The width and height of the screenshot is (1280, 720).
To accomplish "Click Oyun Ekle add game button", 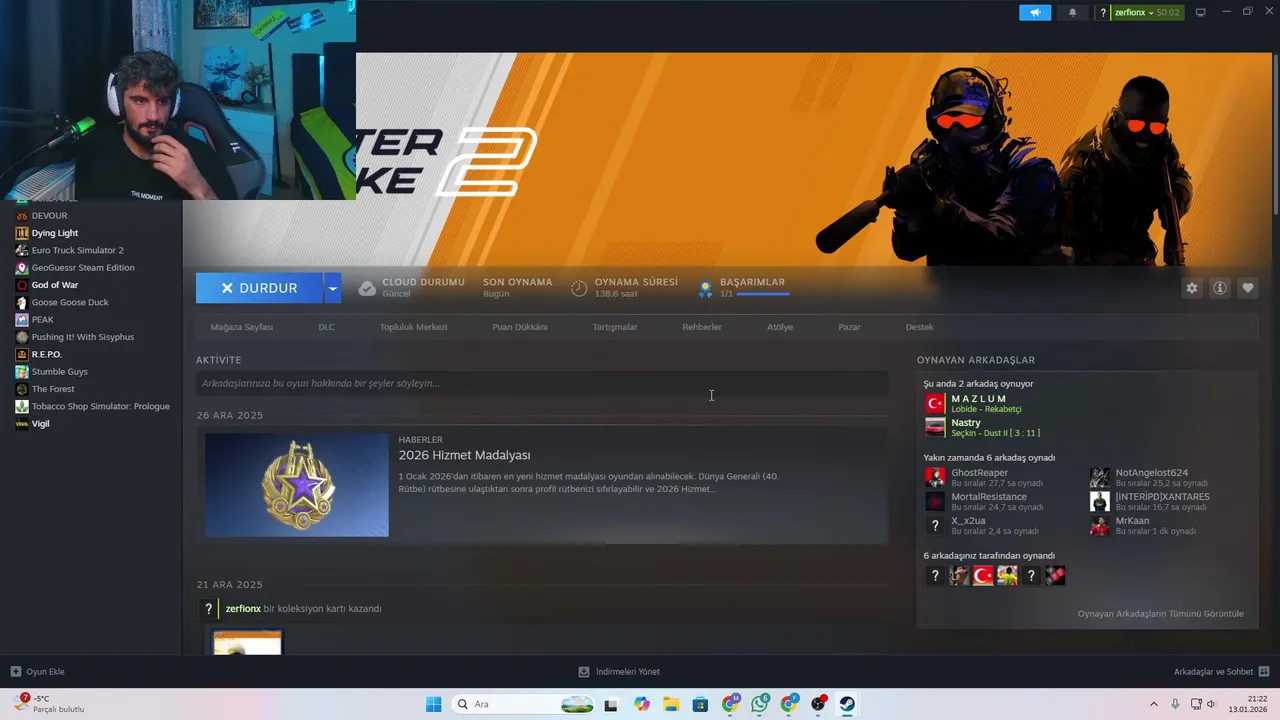I will [x=38, y=672].
